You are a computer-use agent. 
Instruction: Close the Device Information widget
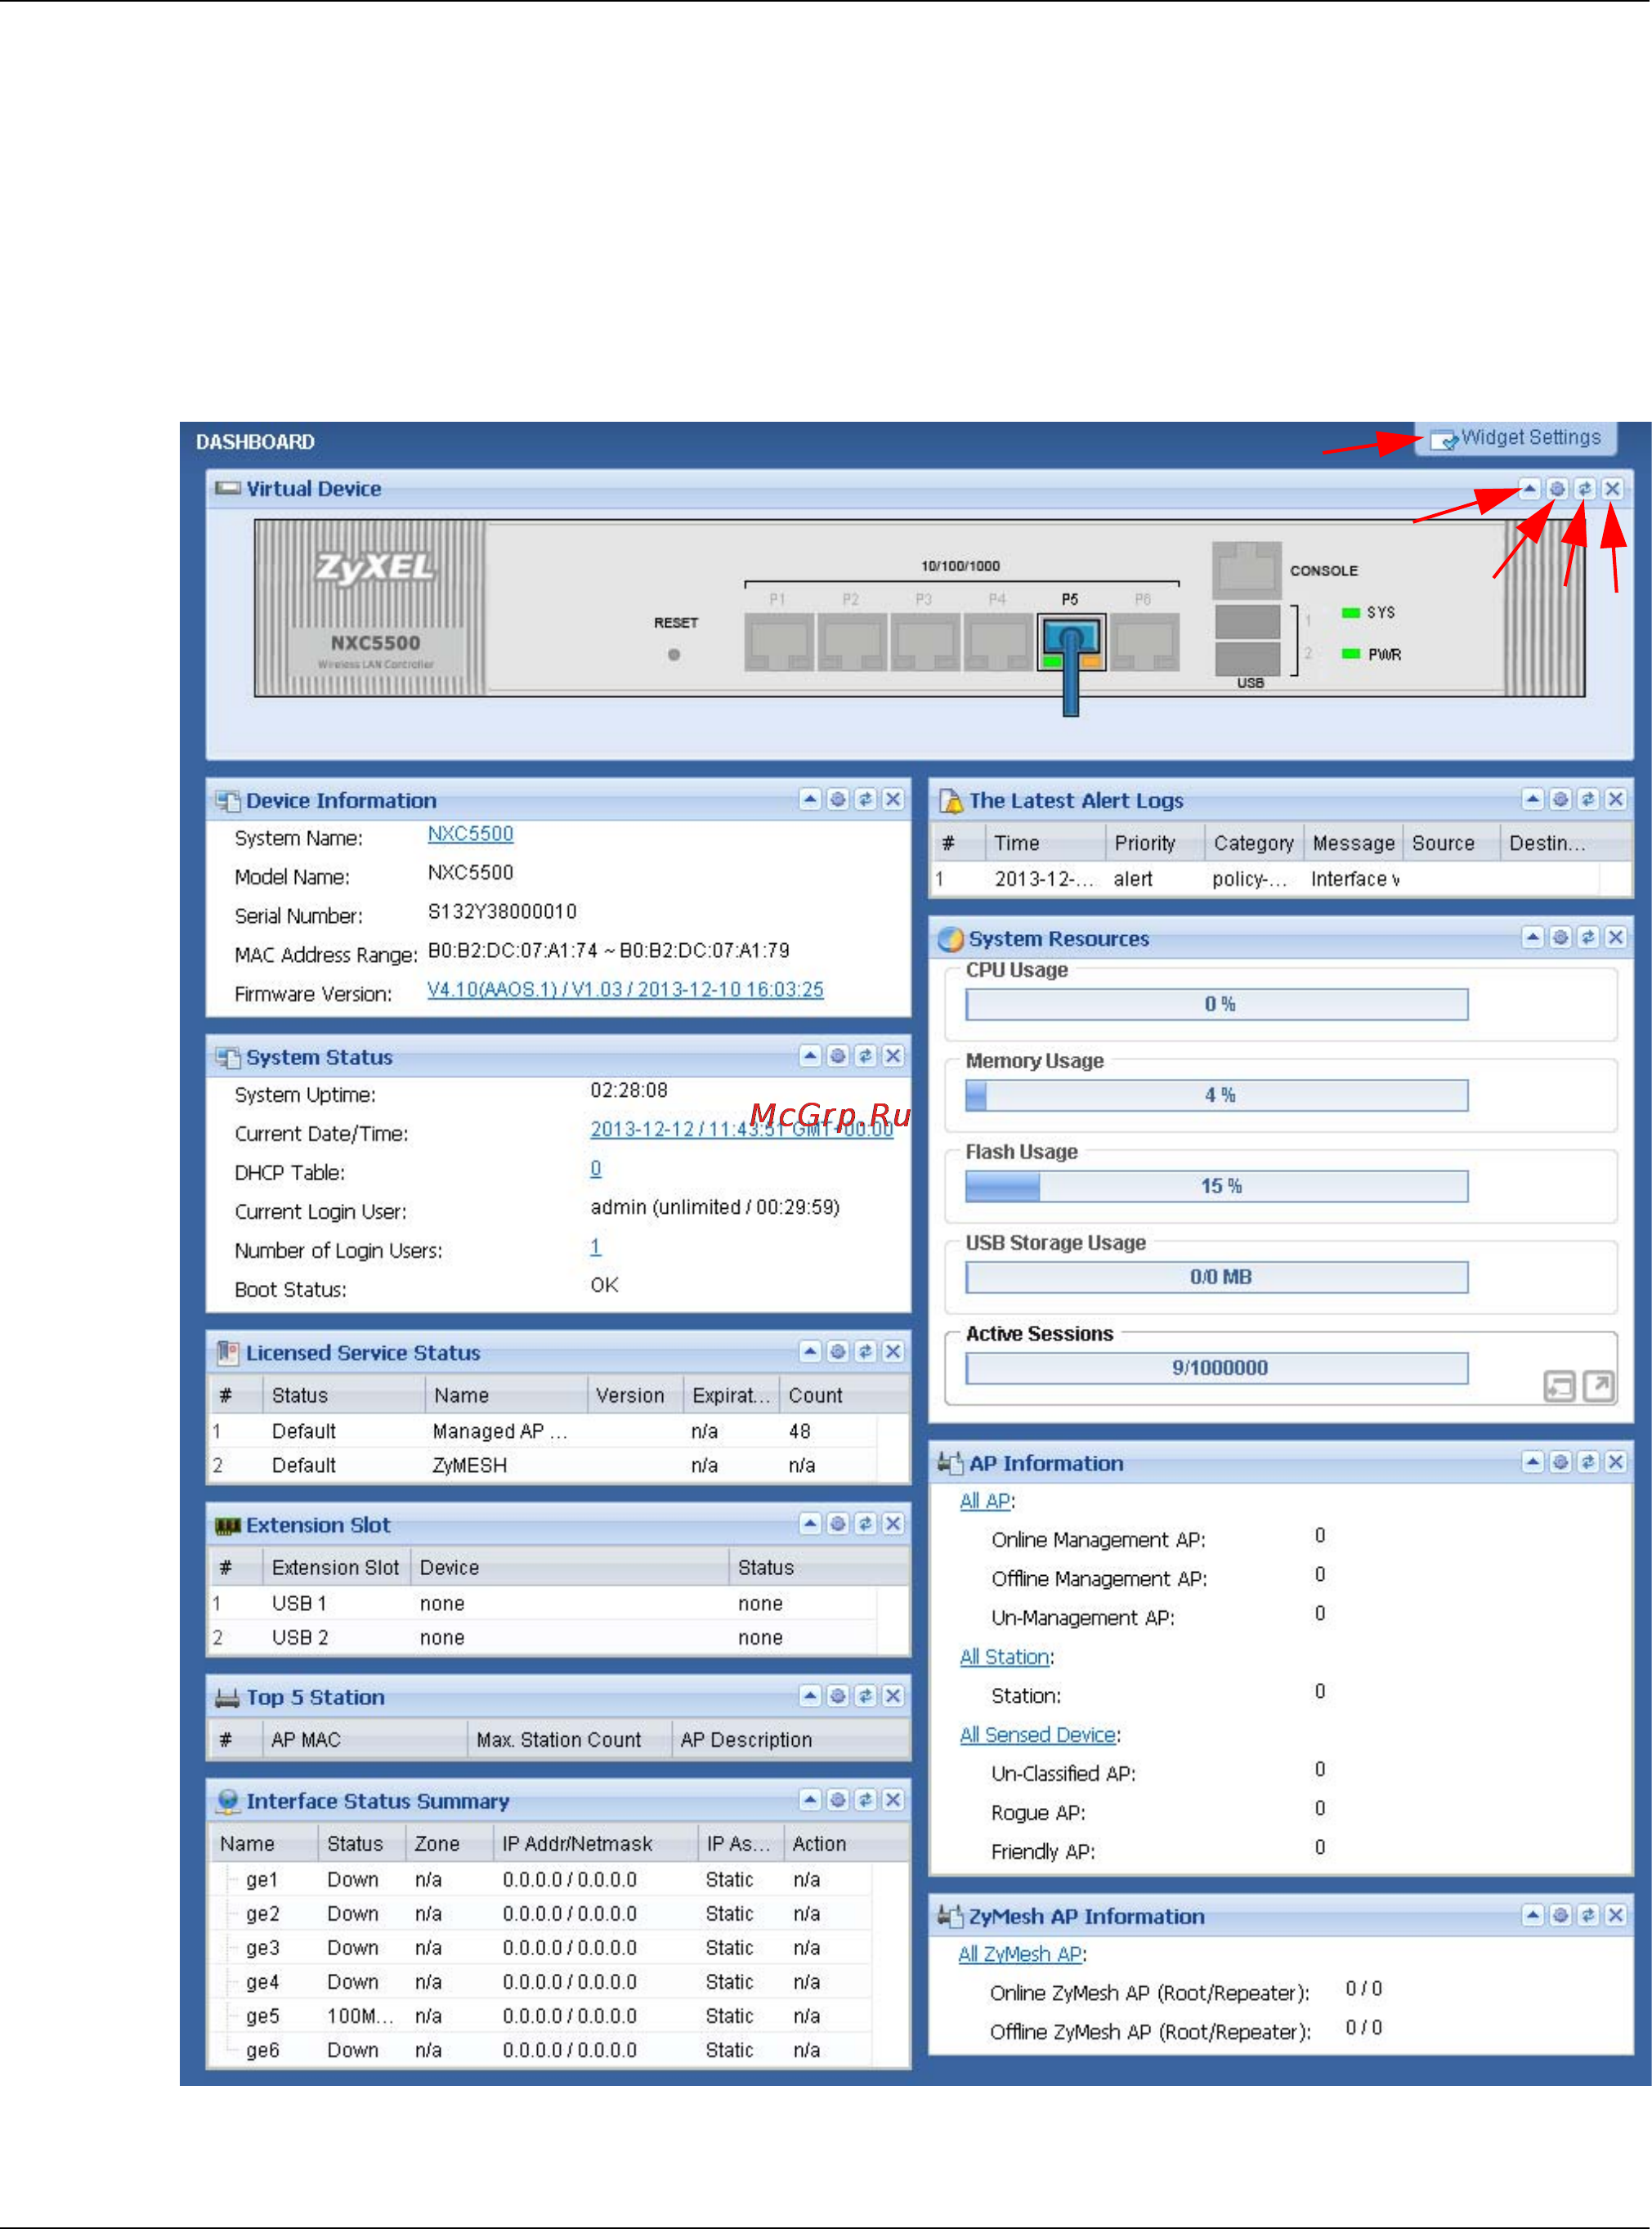point(893,799)
